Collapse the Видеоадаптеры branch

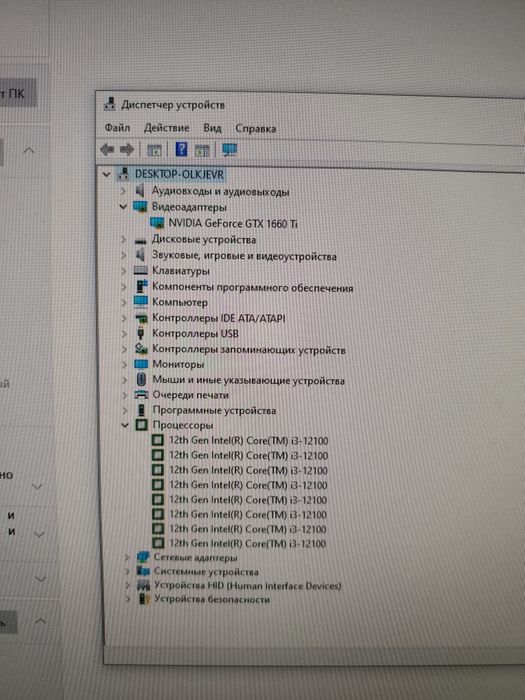(123, 207)
